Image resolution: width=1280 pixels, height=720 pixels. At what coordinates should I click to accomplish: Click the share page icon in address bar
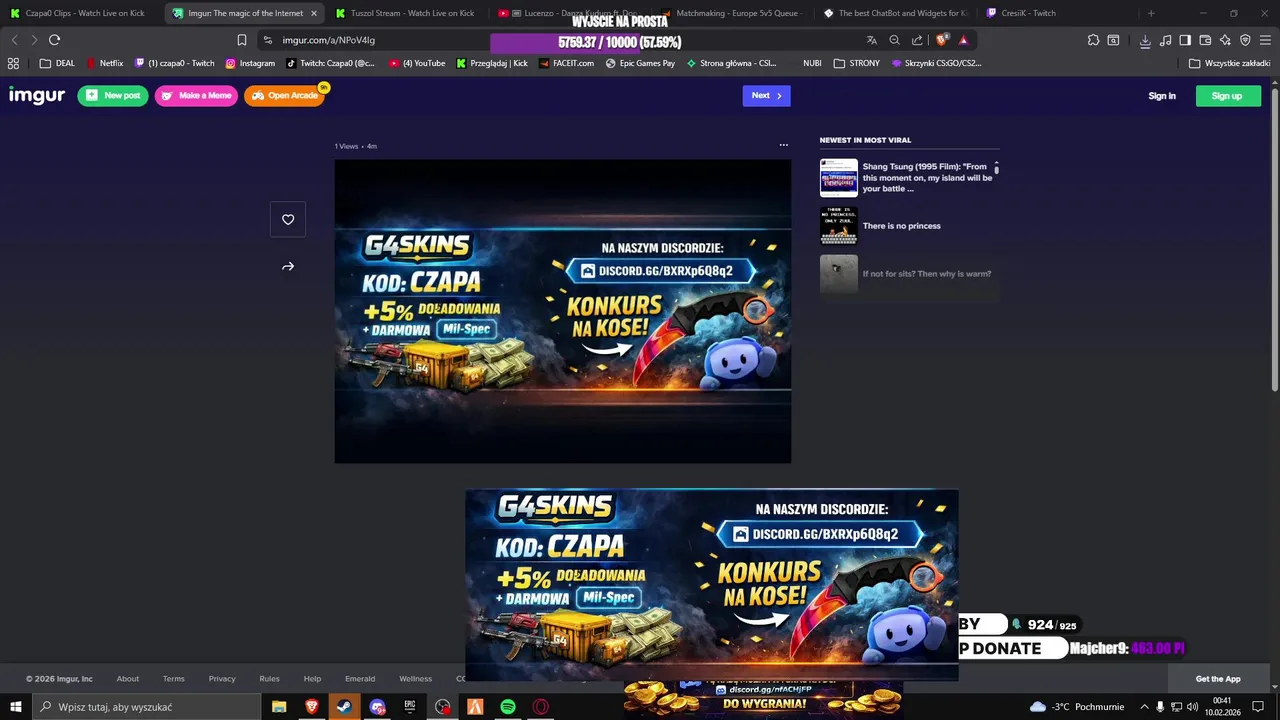pos(917,40)
